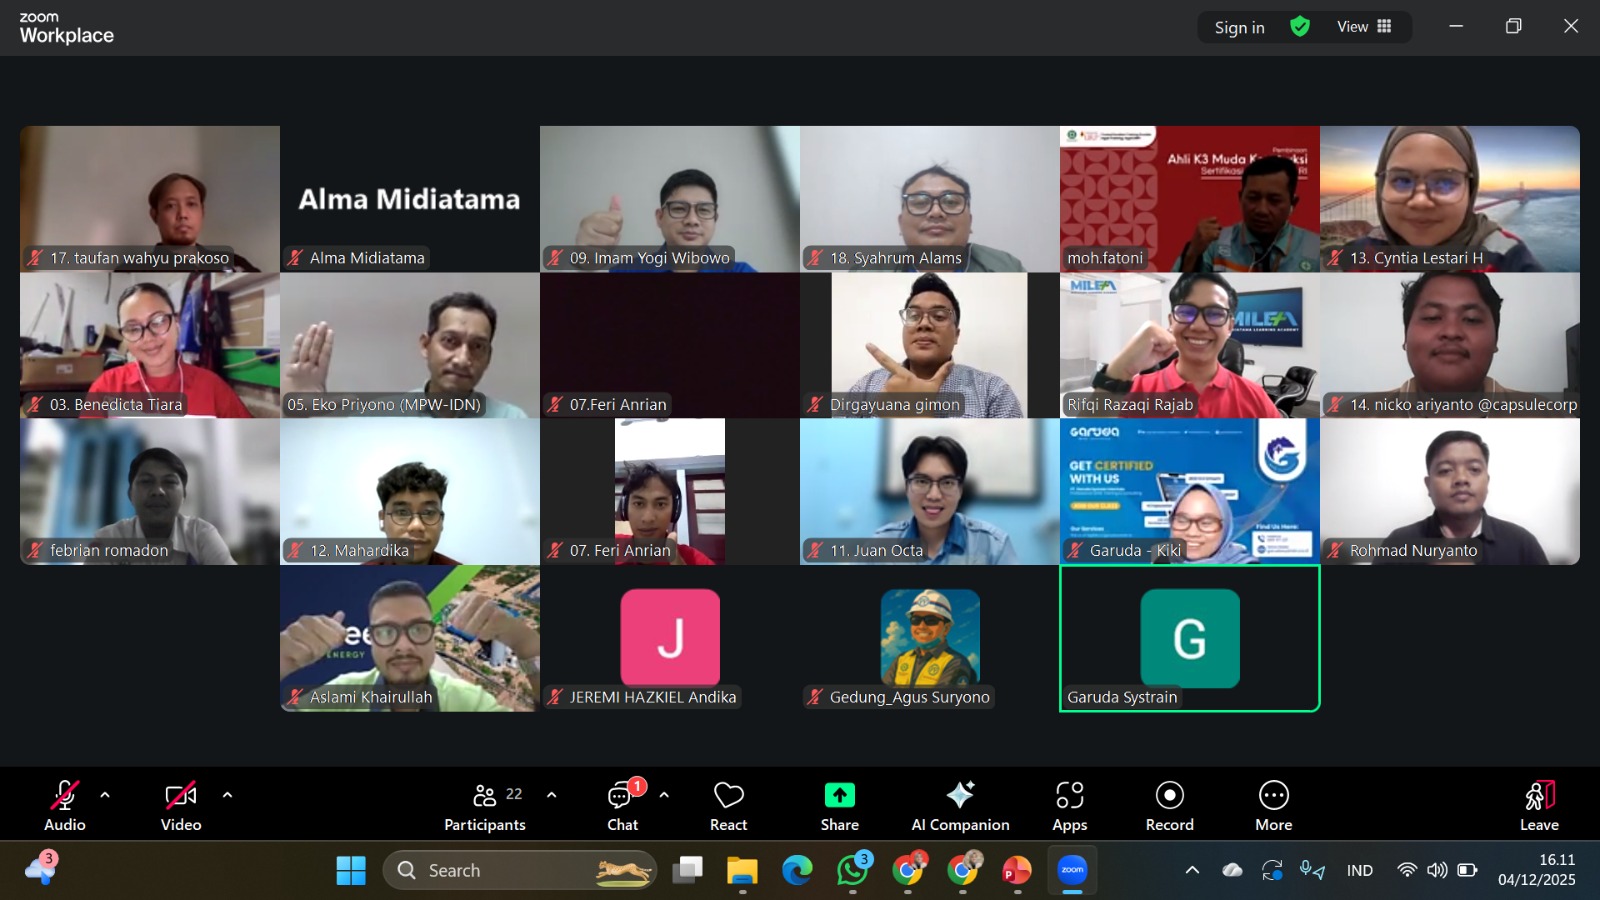The width and height of the screenshot is (1600, 900).
Task: Click the green encryption shield icon
Action: [x=1300, y=27]
